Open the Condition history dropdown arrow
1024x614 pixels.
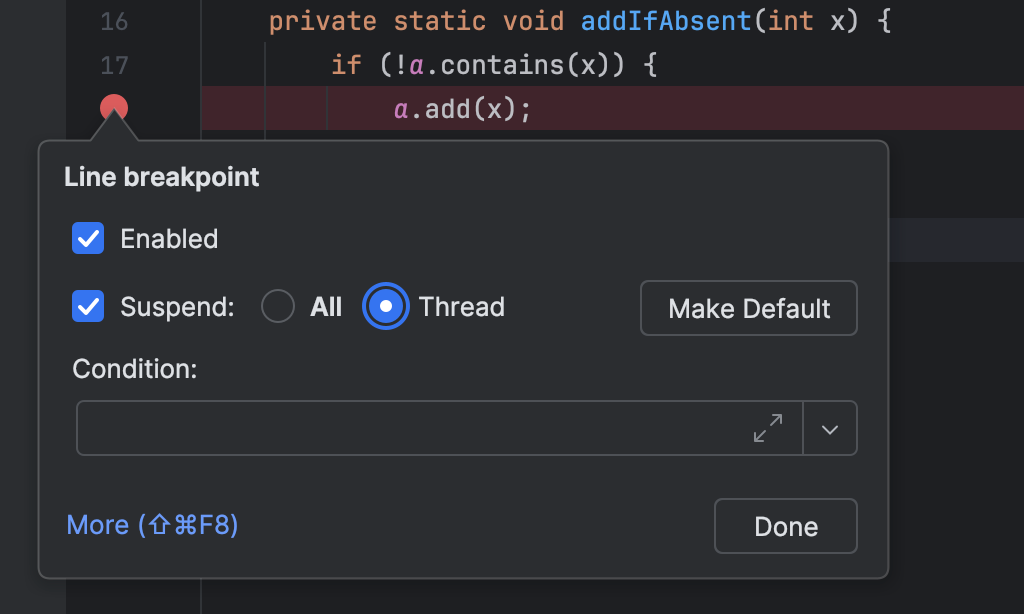point(830,428)
